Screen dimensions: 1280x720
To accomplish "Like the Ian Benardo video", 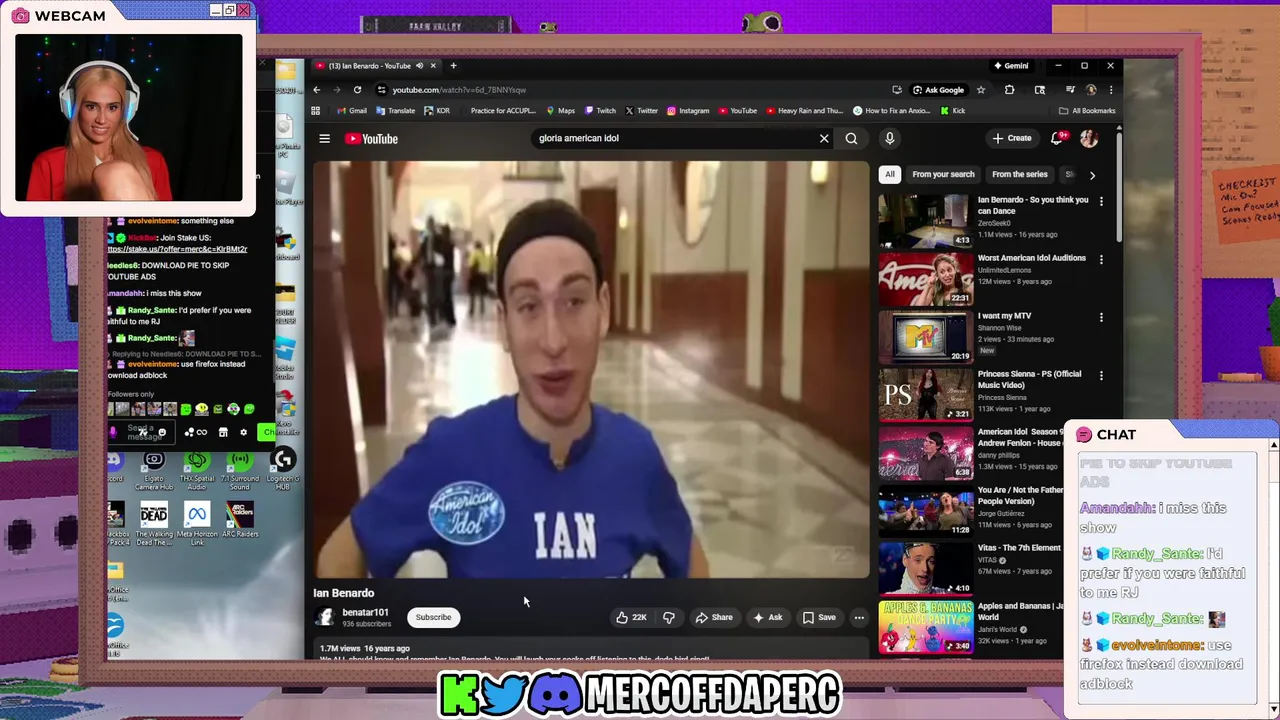I will coord(631,617).
